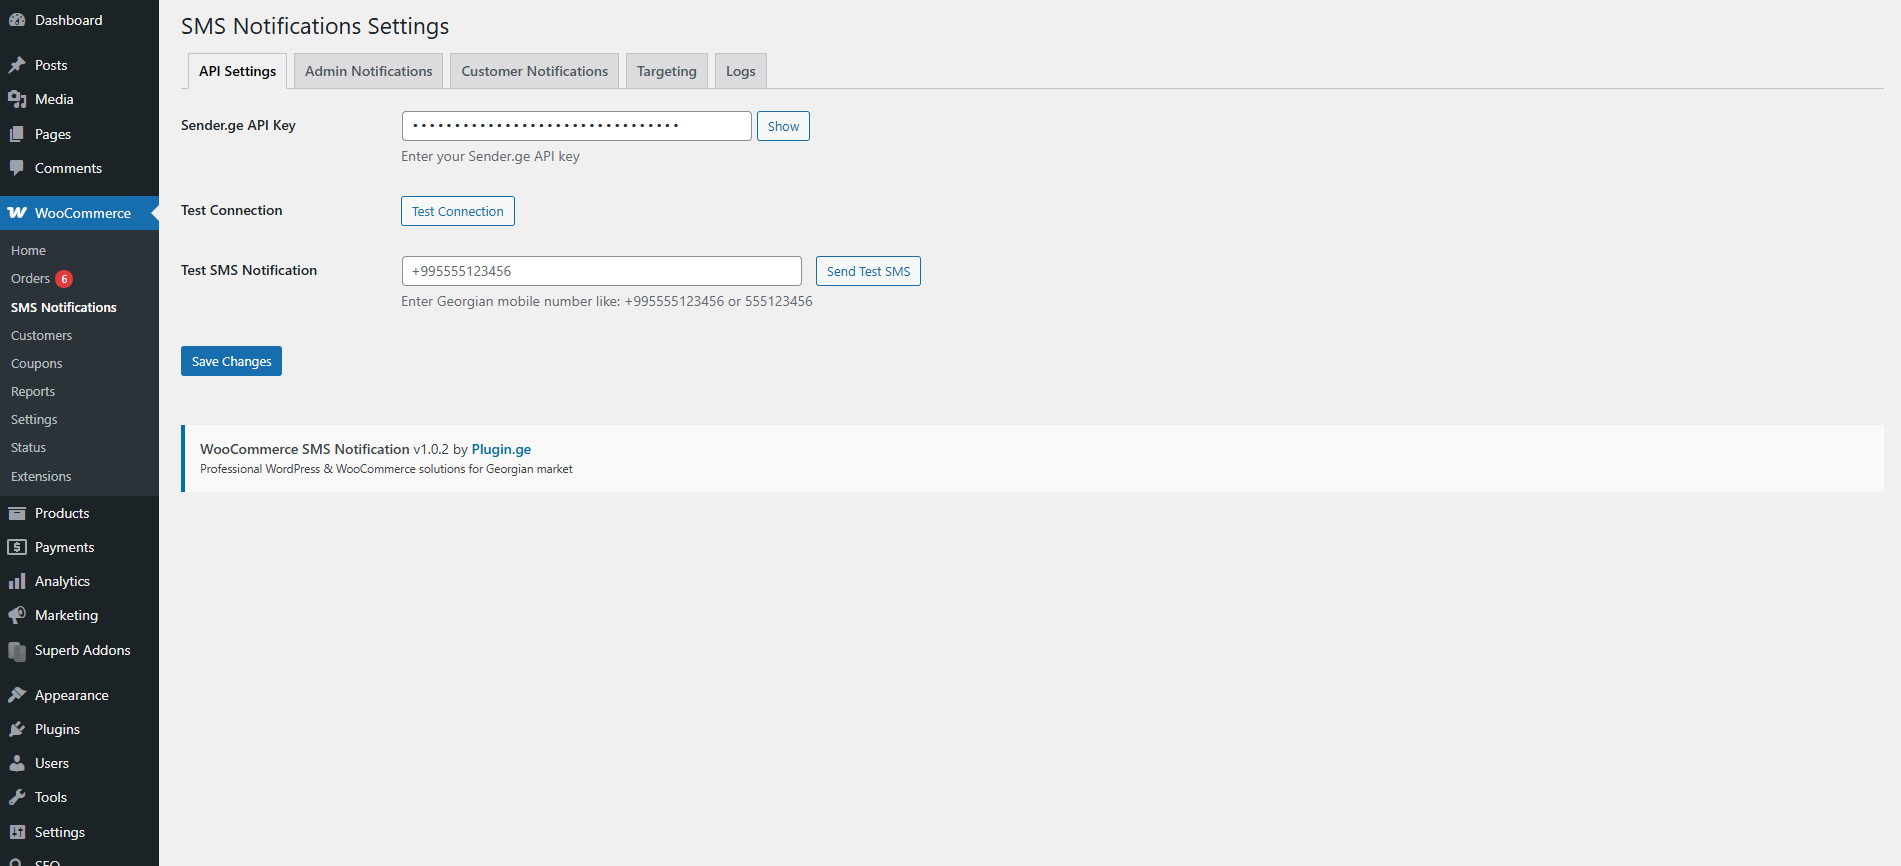Show the hidden API key
1901x866 pixels.
point(783,126)
